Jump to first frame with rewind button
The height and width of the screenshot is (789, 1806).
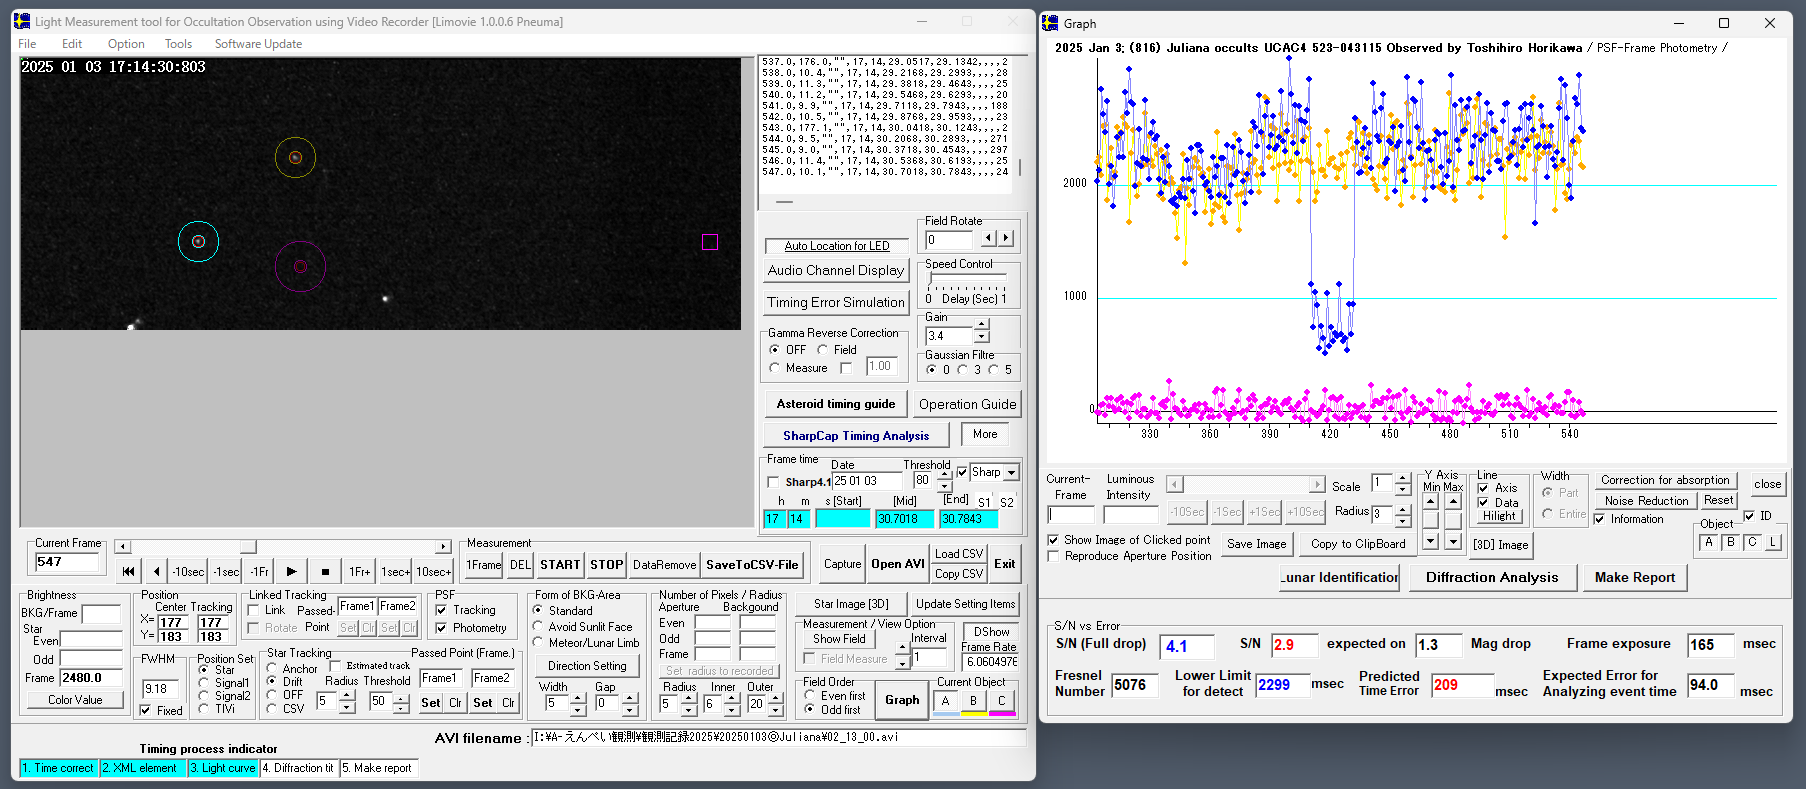[128, 571]
